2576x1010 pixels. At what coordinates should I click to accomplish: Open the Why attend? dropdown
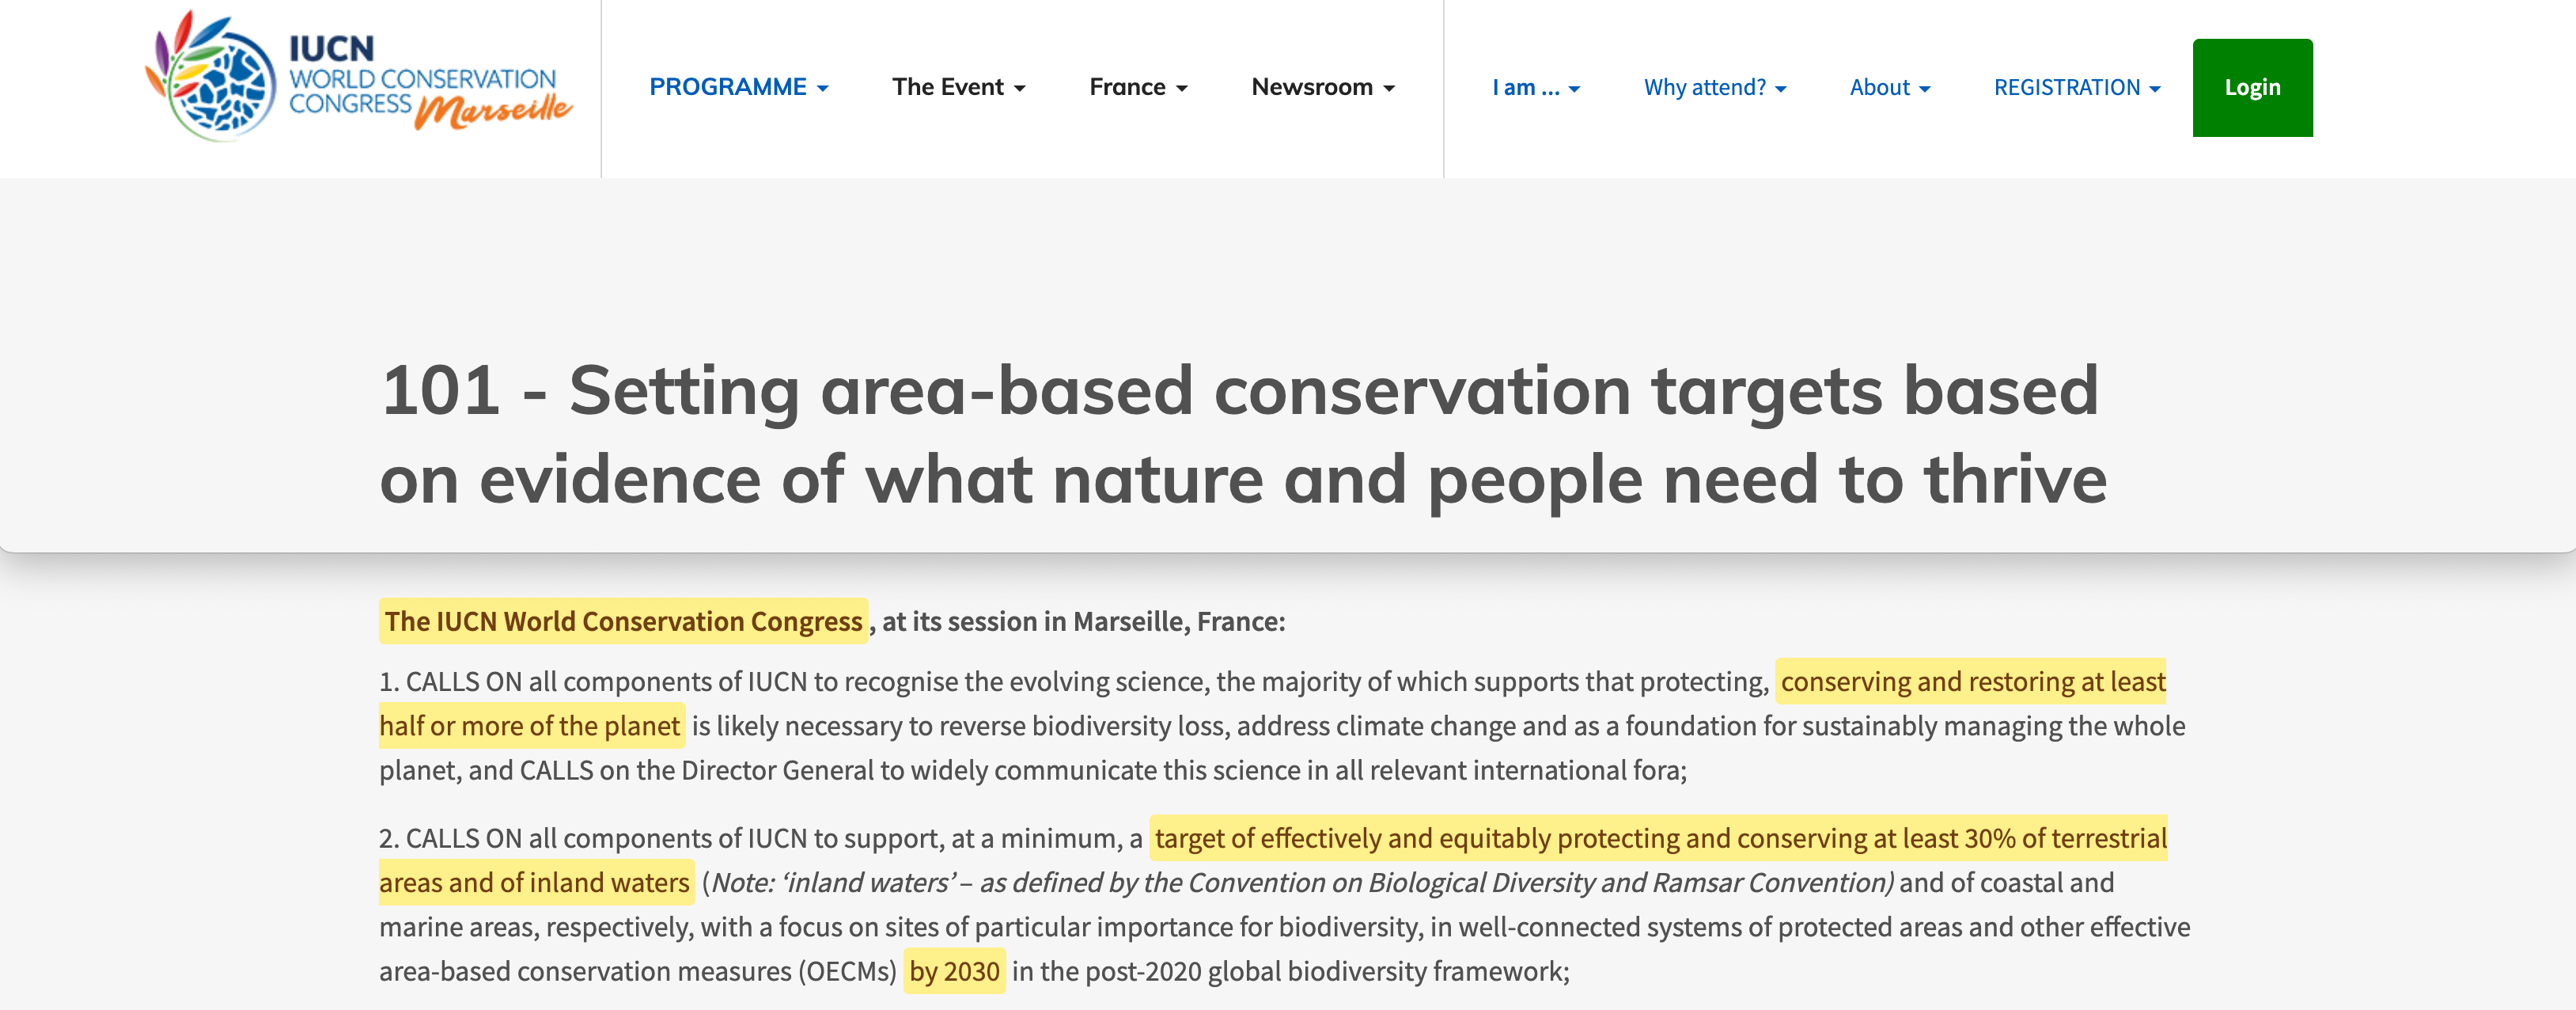(1714, 88)
